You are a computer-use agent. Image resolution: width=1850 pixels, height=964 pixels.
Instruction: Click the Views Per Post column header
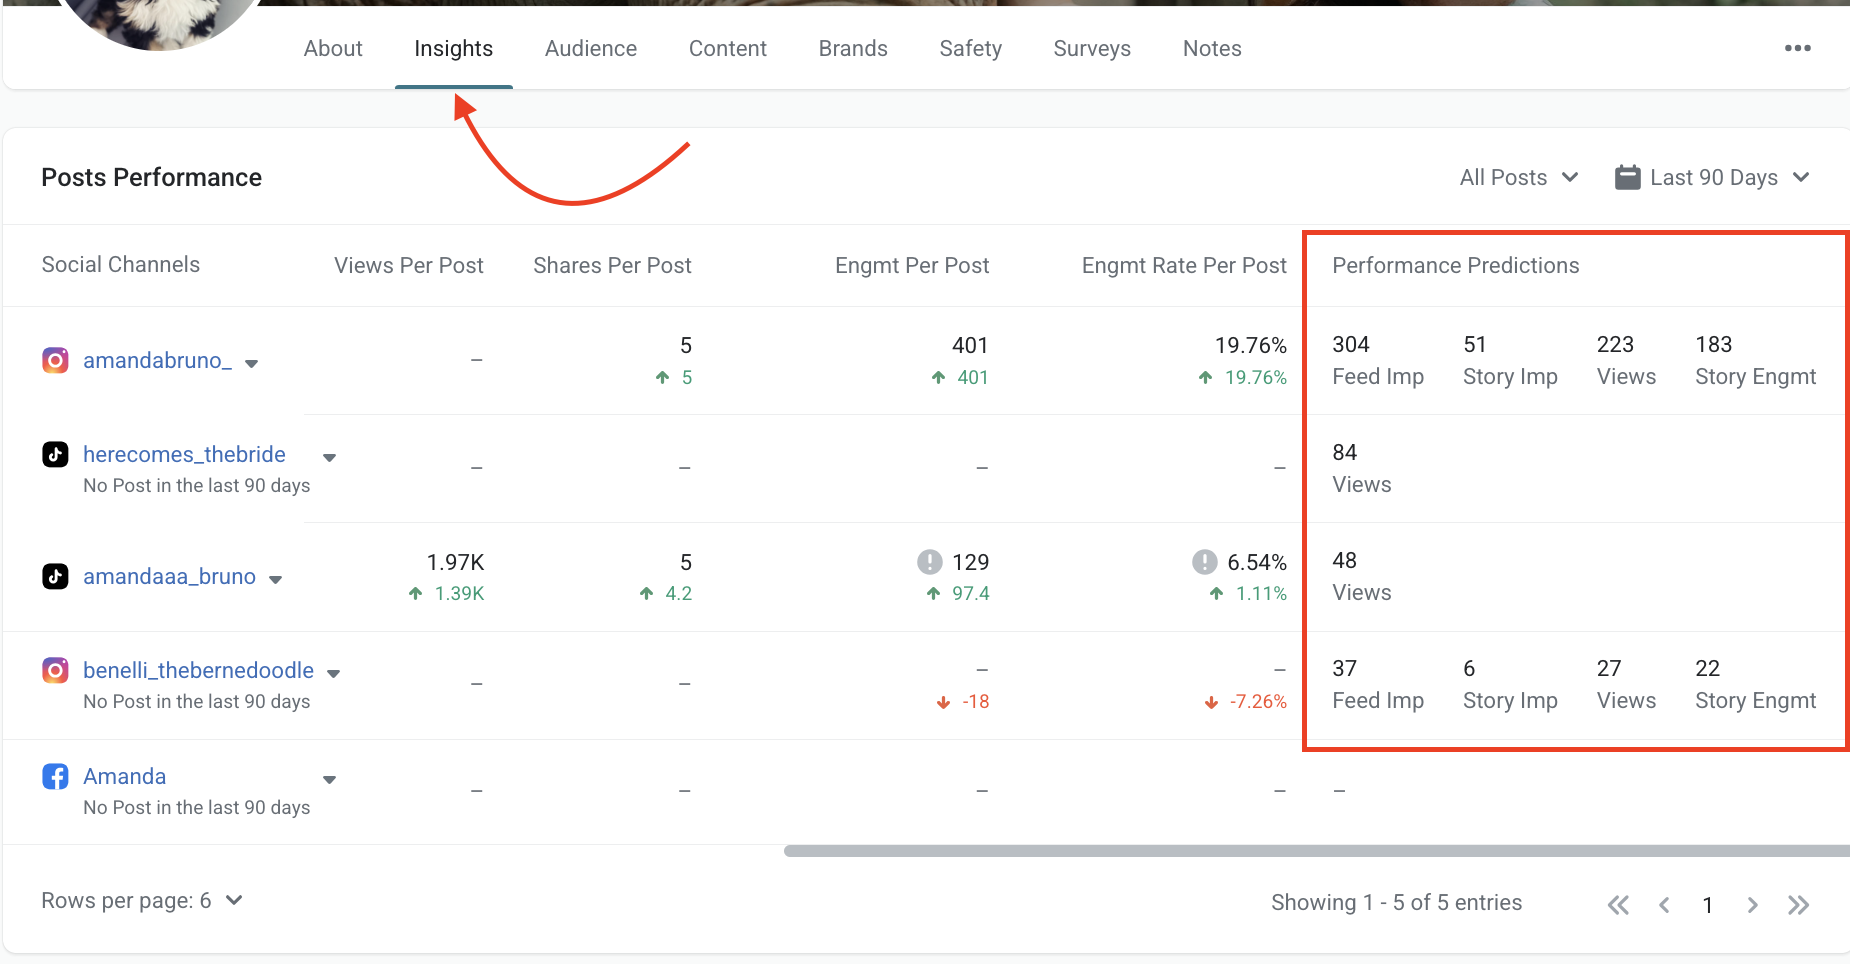click(408, 265)
